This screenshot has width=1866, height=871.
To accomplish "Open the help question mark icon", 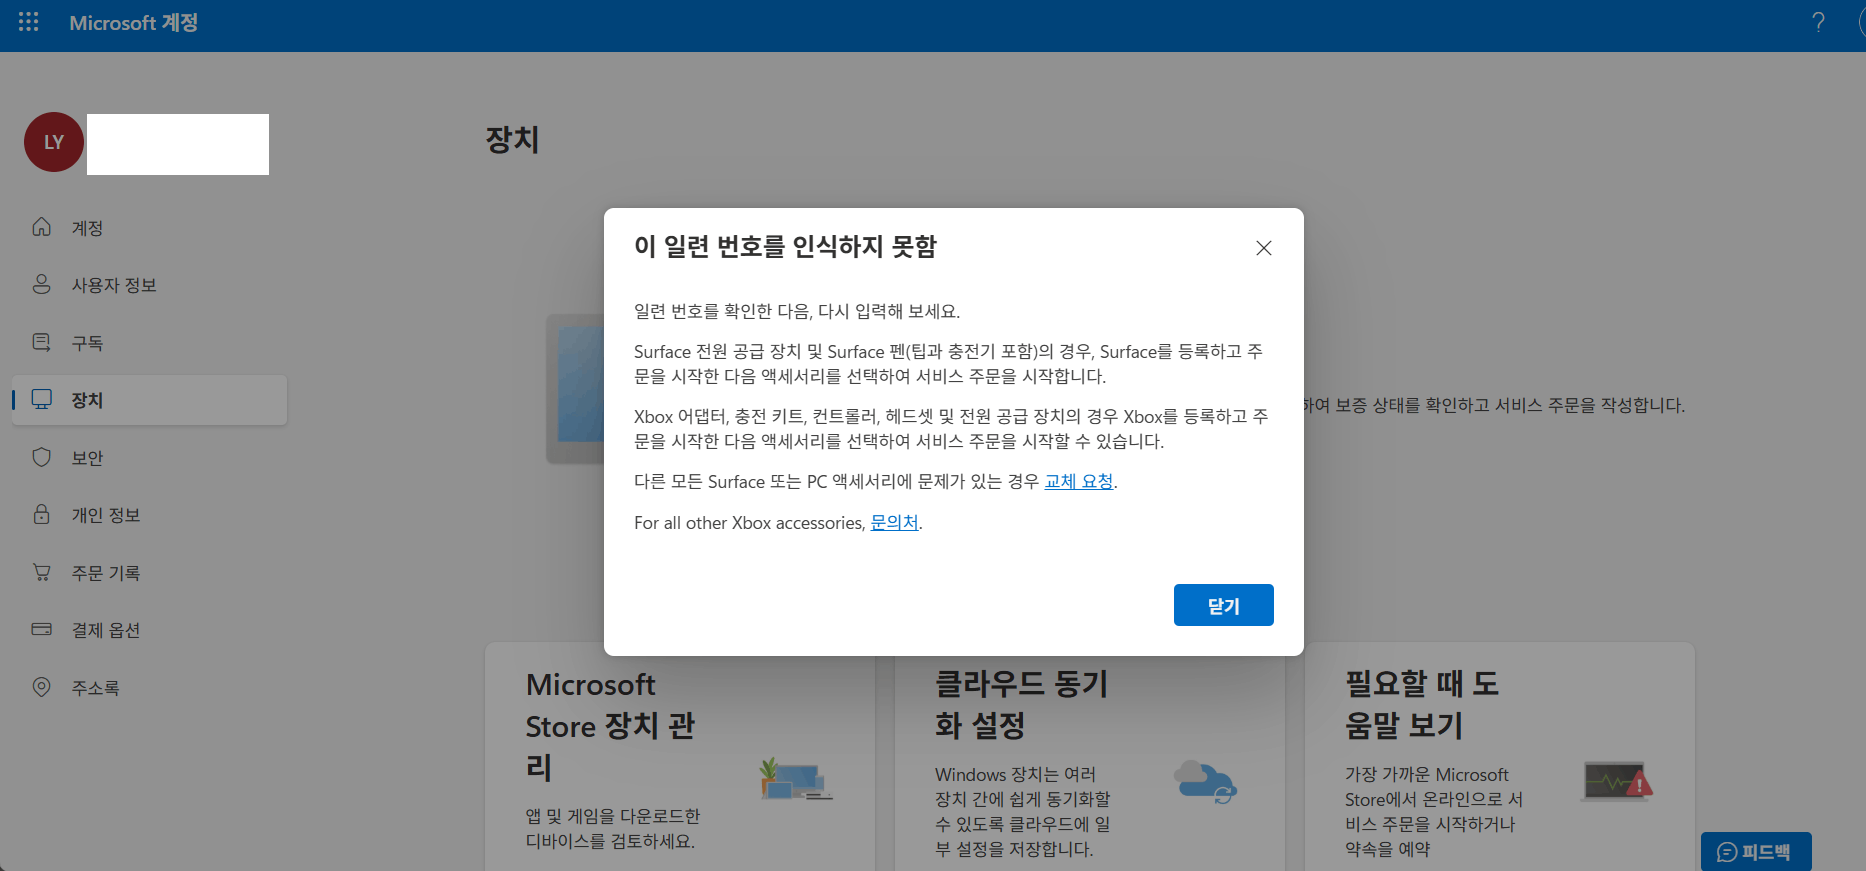I will click(x=1818, y=22).
